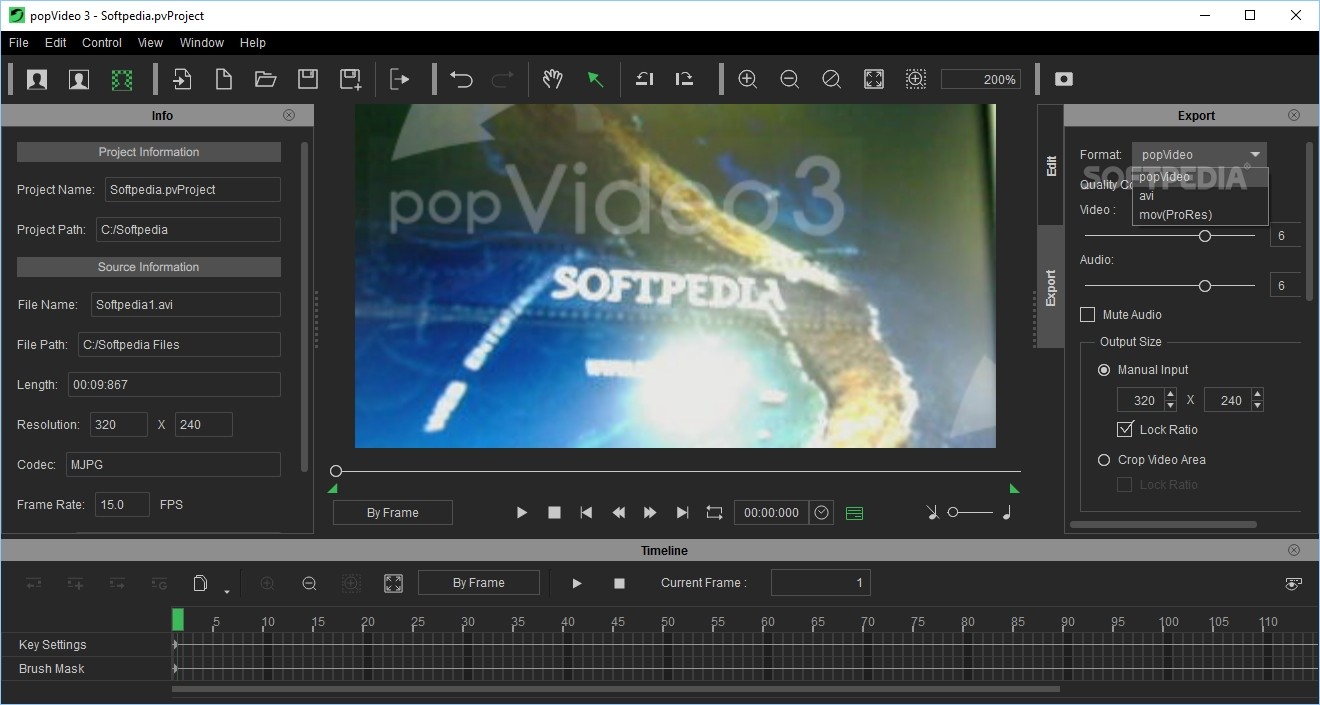
Task: Click the timeline visibility eye icon
Action: click(x=1293, y=584)
